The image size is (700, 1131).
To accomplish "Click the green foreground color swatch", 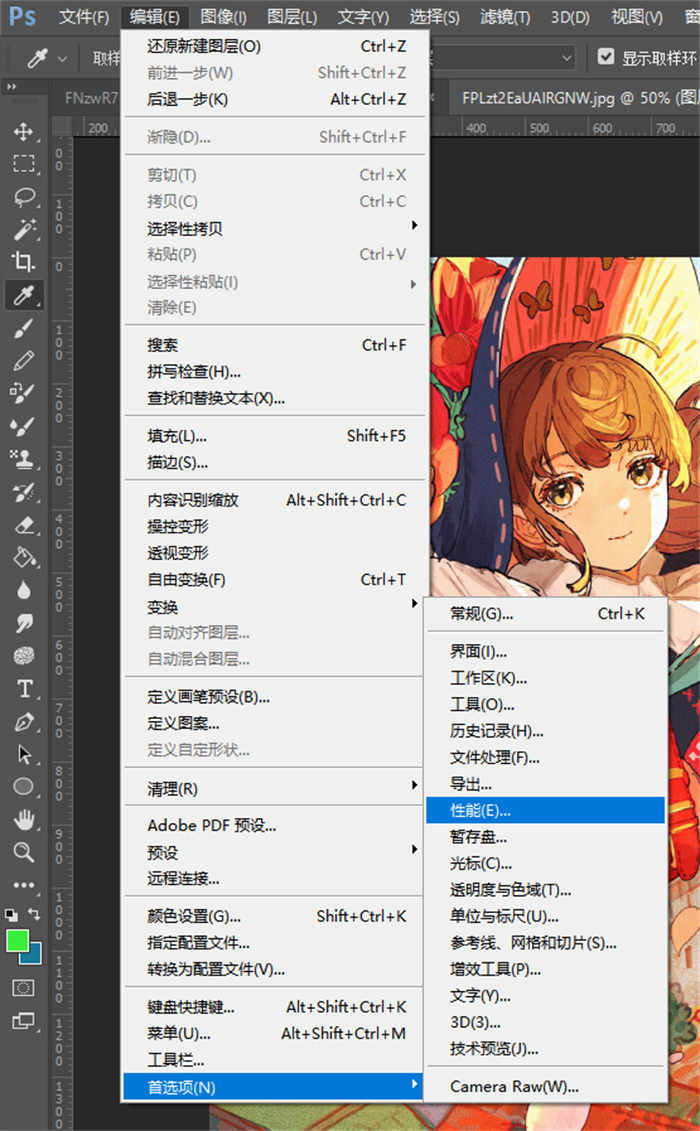I will coord(17,940).
